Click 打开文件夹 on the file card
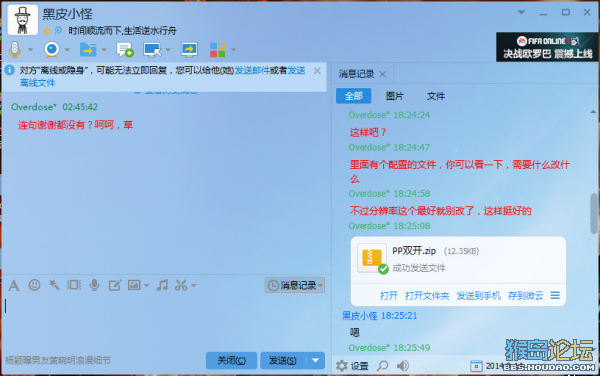Viewport: 600px width, 376px height. (427, 296)
